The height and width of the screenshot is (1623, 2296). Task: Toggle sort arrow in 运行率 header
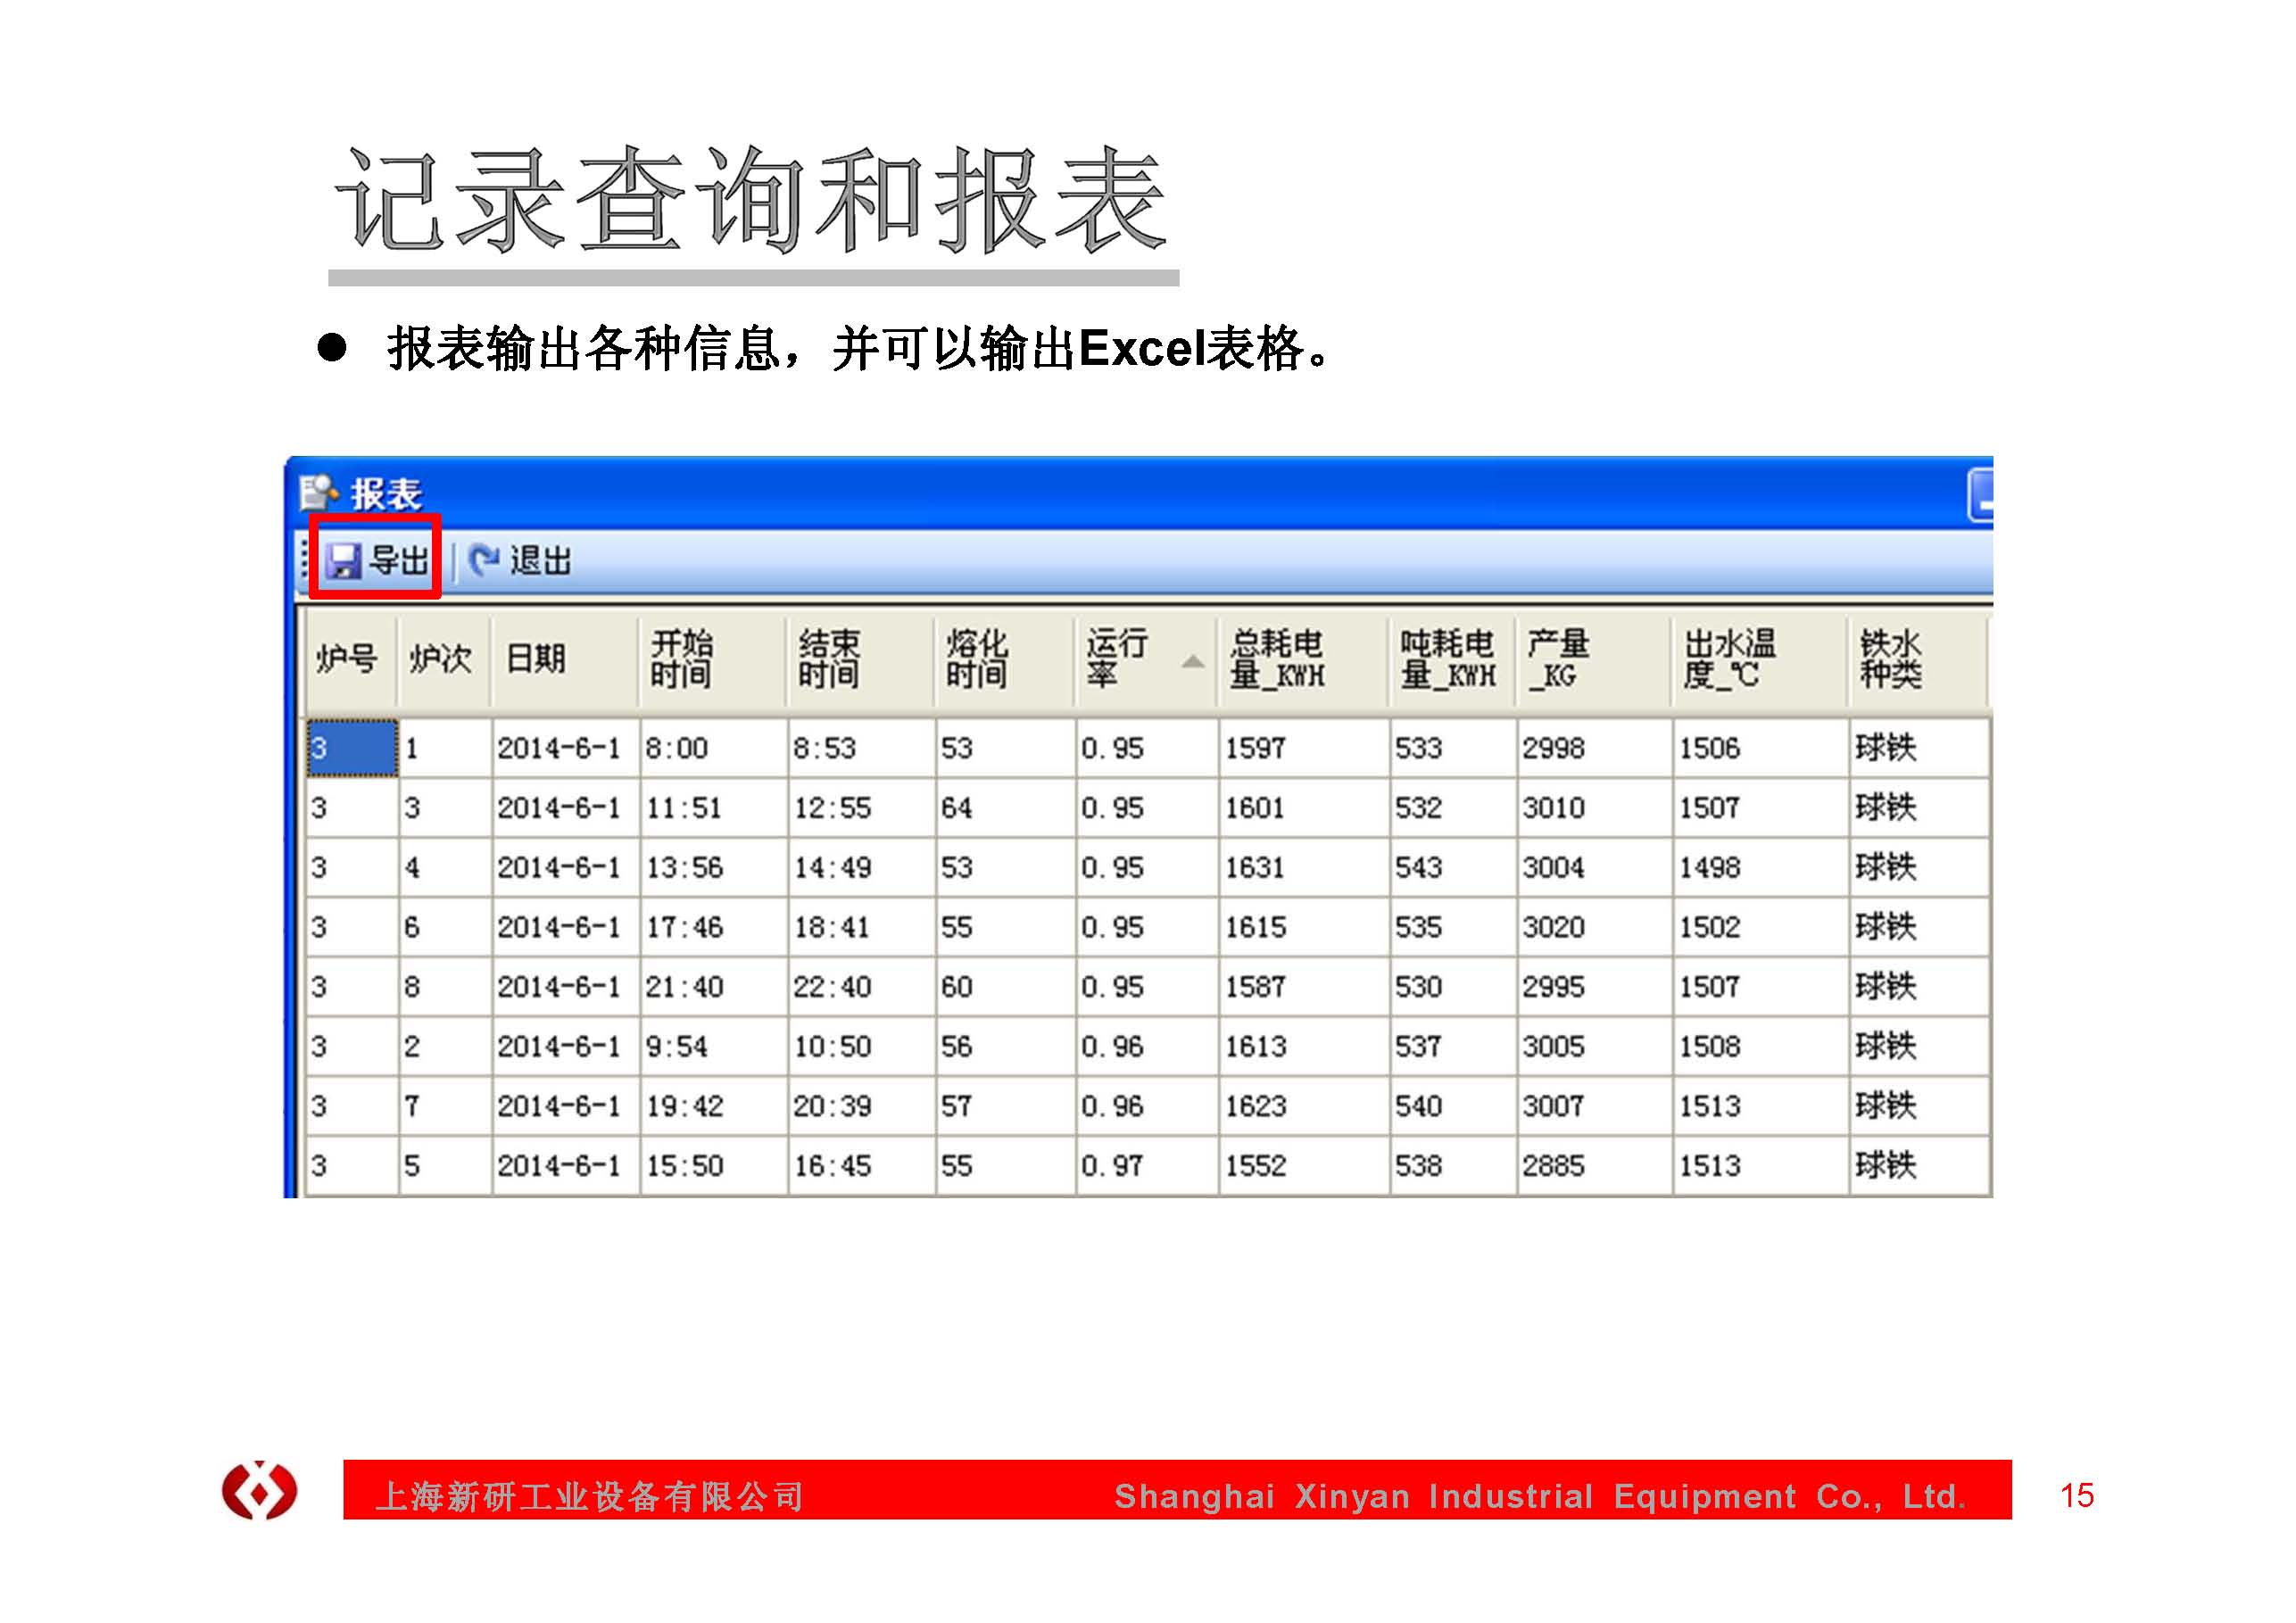click(1192, 662)
